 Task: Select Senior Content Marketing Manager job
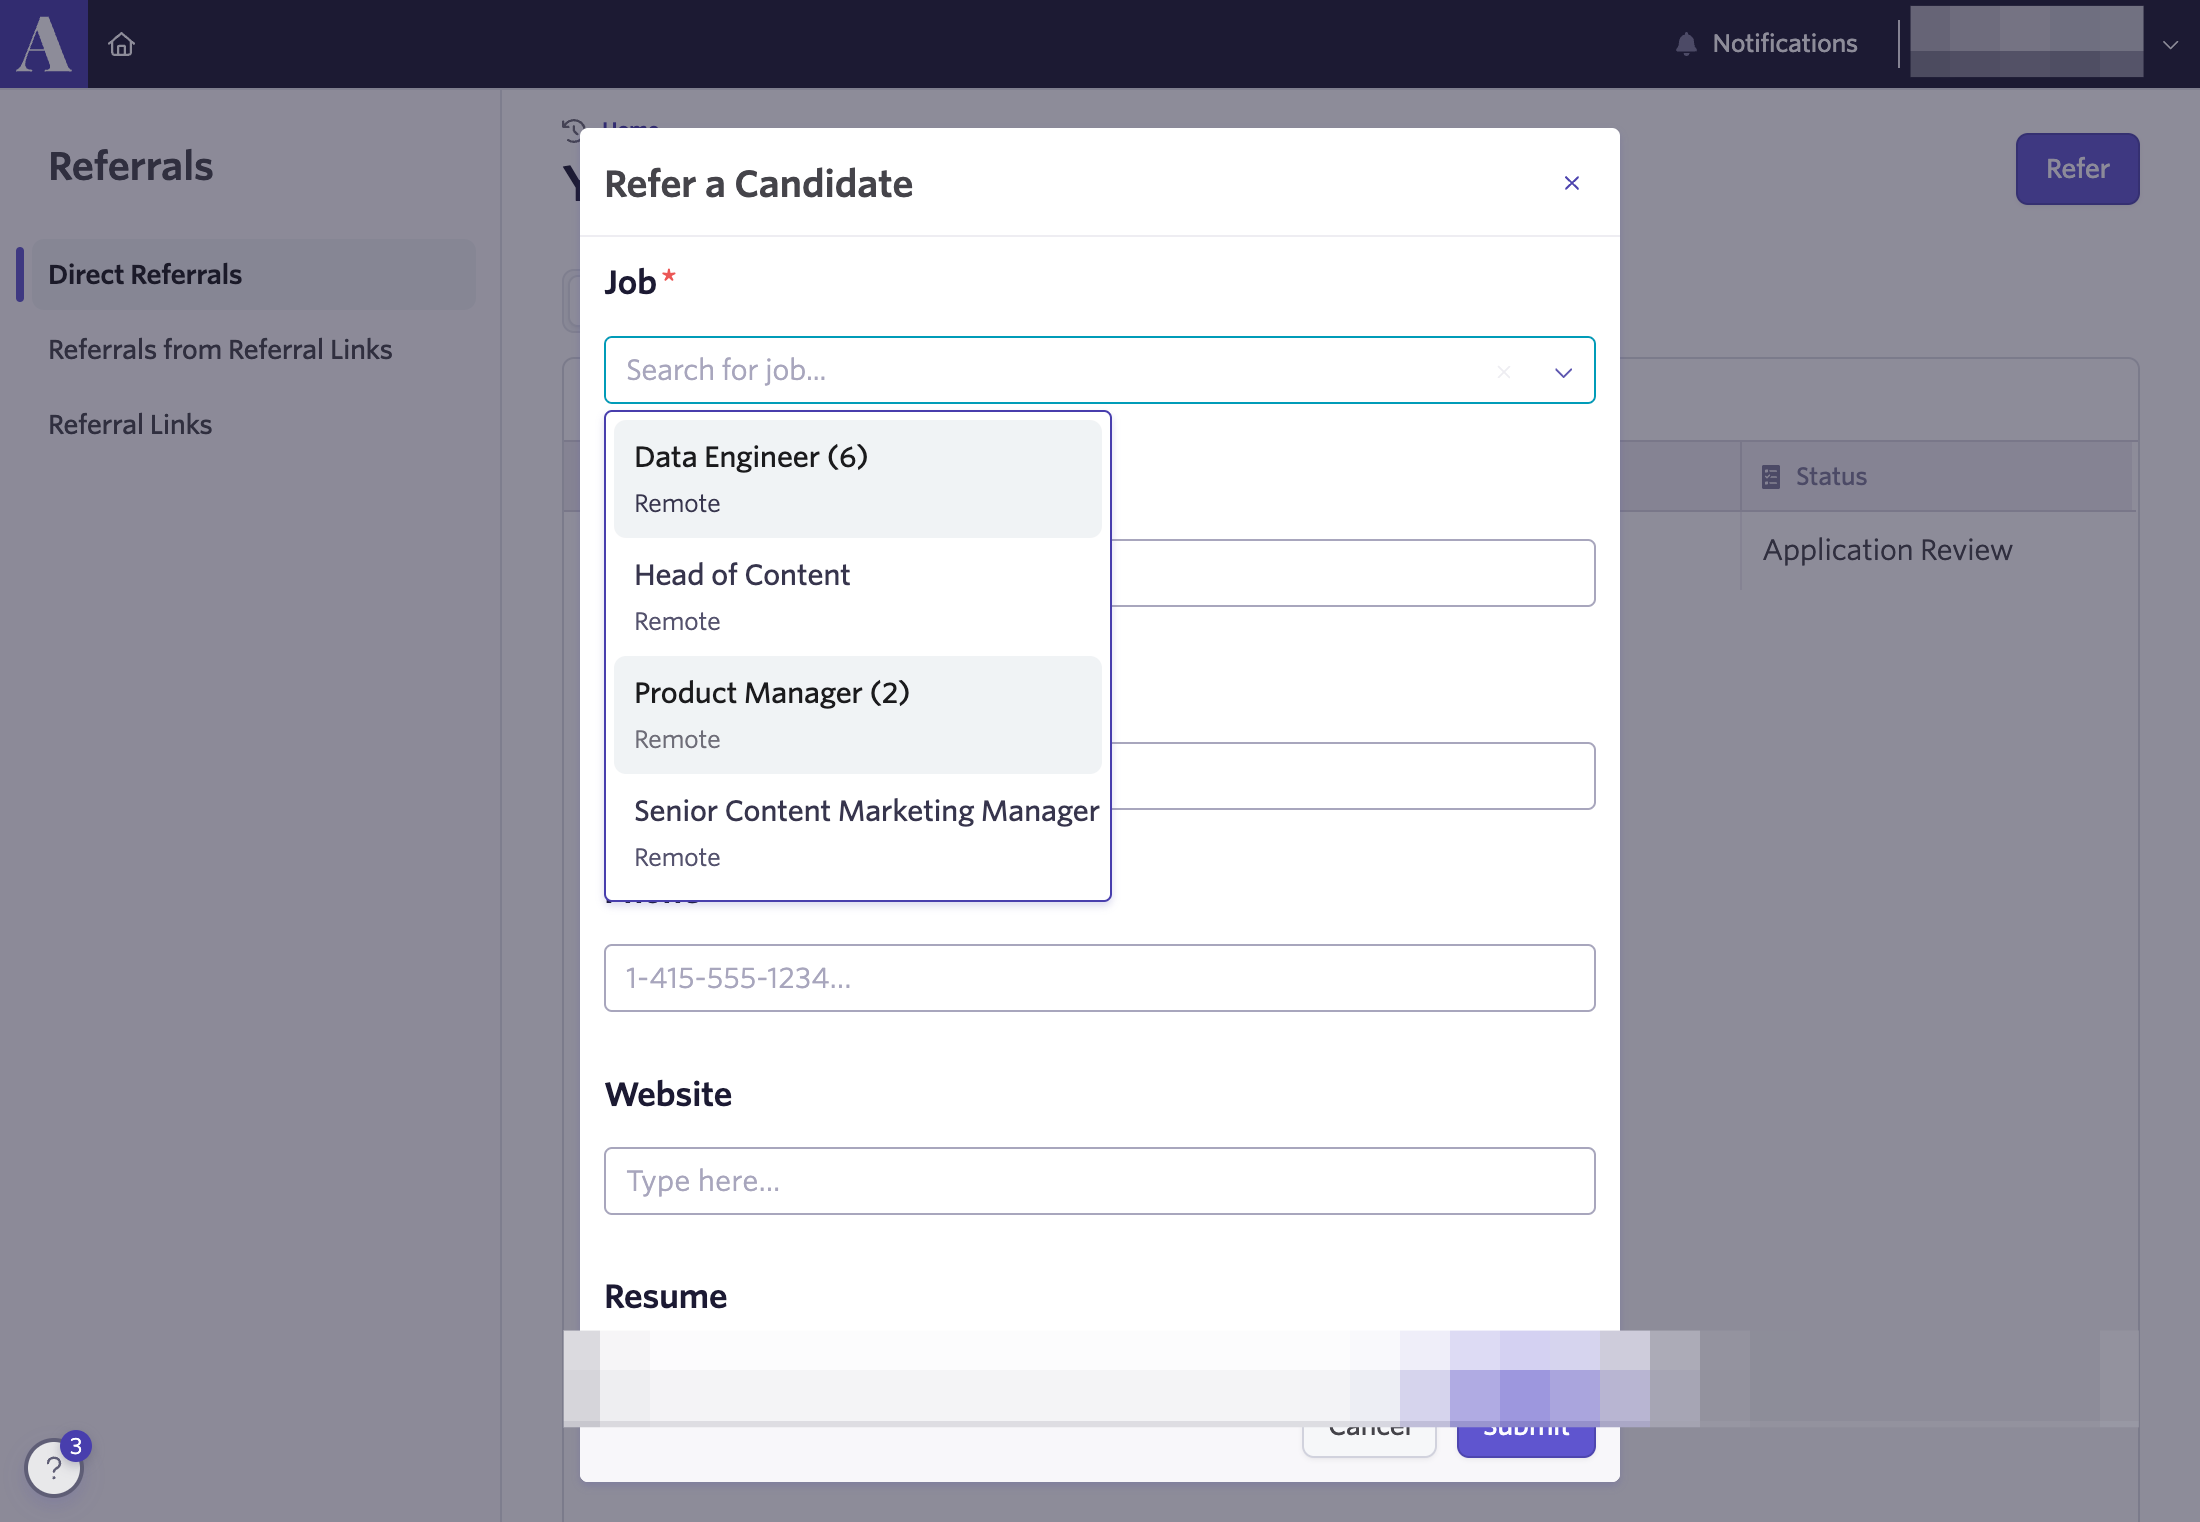(x=858, y=833)
